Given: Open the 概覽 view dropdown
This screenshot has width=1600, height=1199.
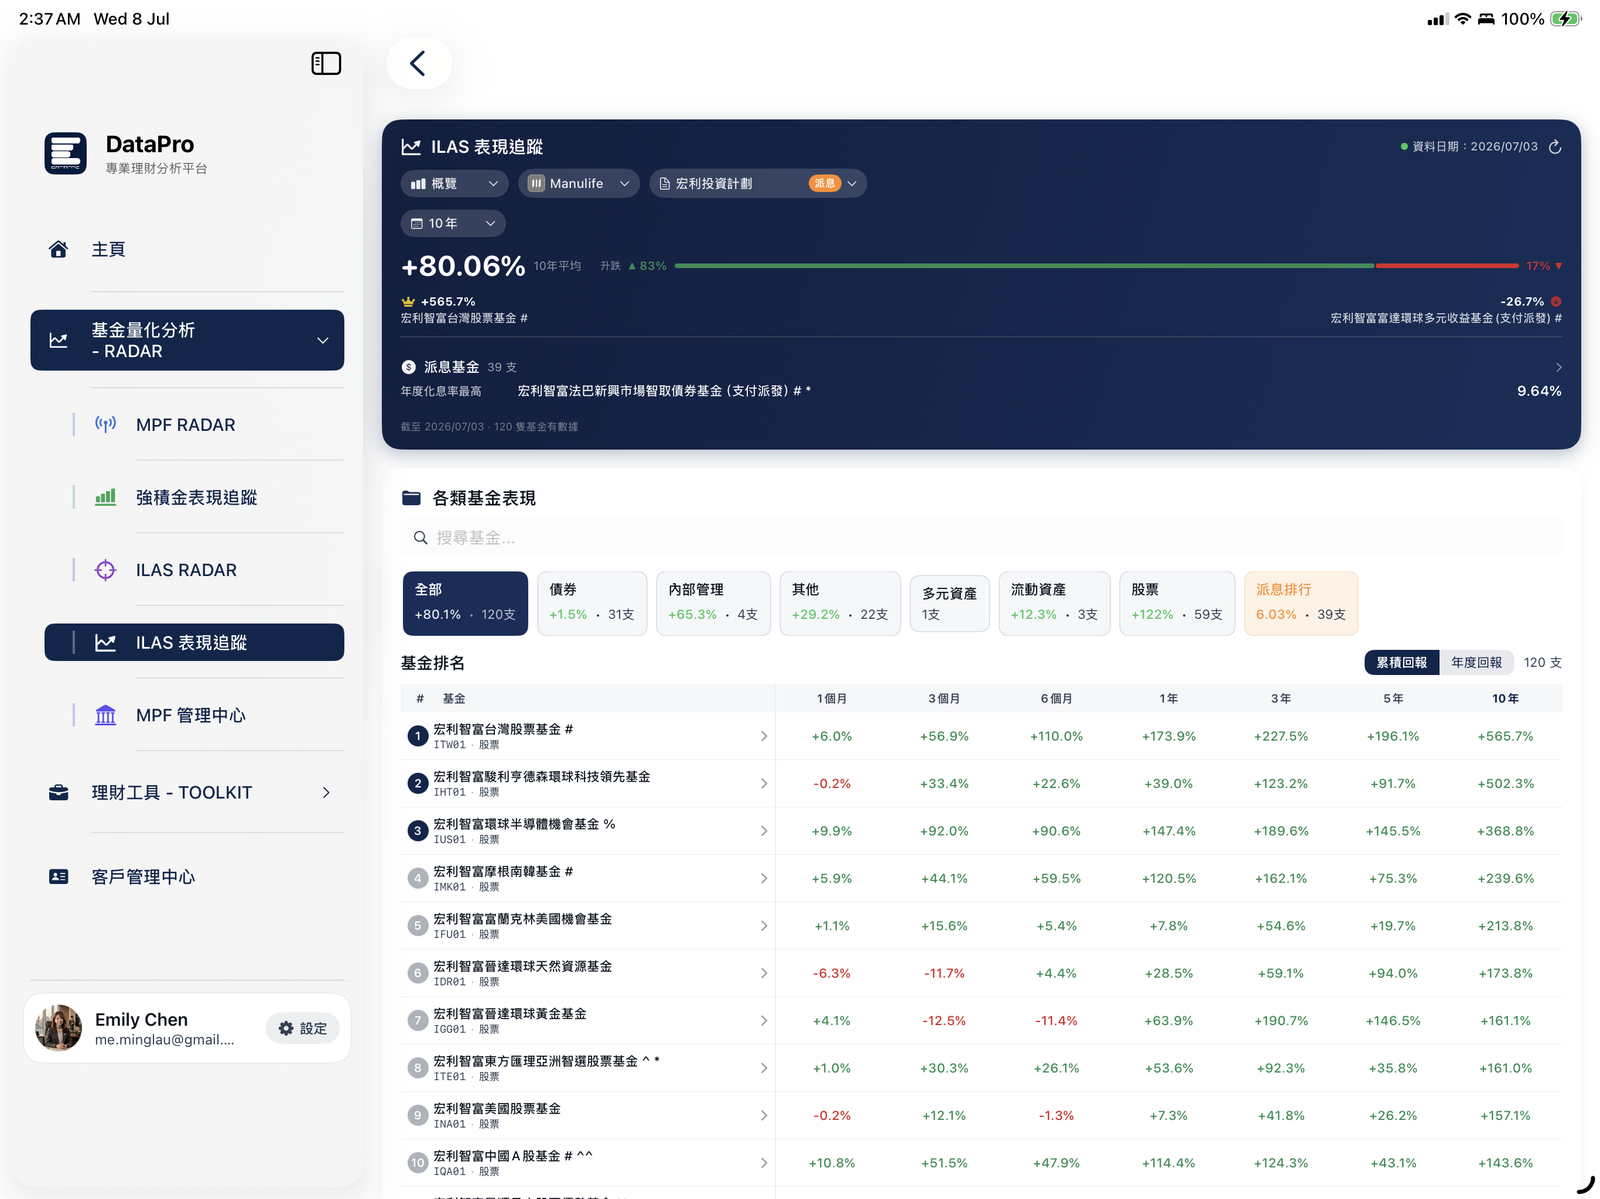Looking at the screenshot, I should point(455,183).
